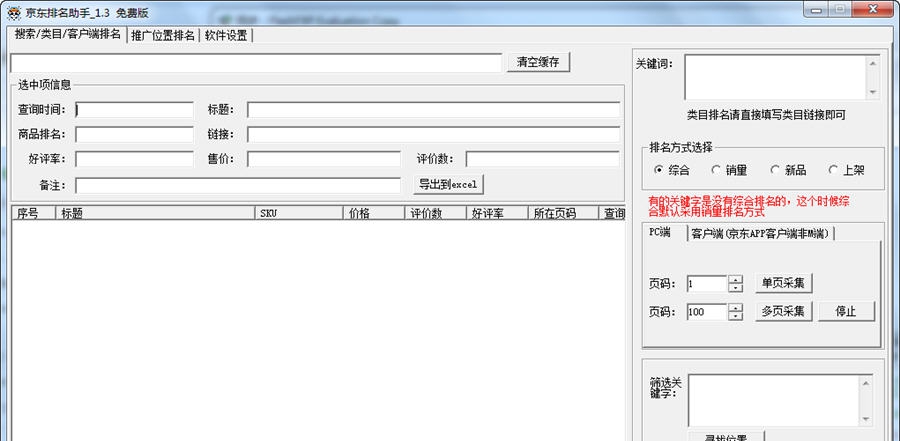Sort by the 好评率 column header
The width and height of the screenshot is (900, 441).
[x=497, y=213]
